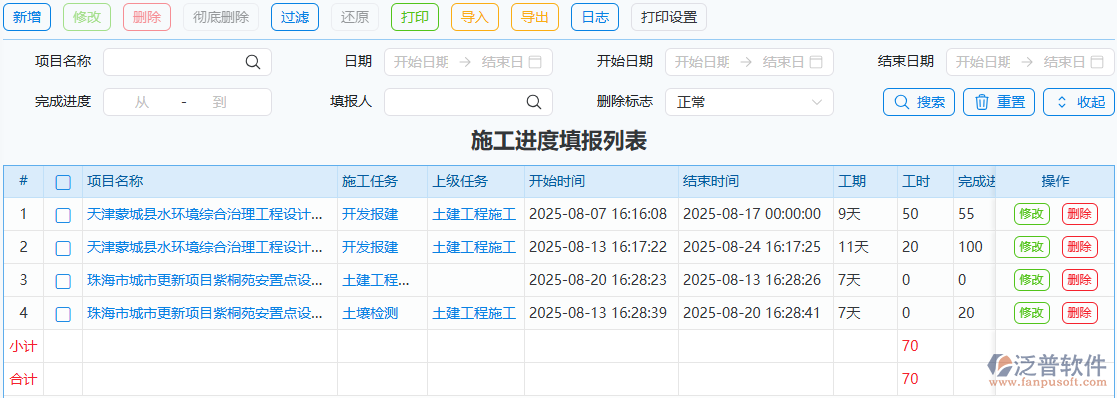Viewport: 1117px width, 398px height.
Task: Open row 3 project link 珠海市城市更新
Action: pyautogui.click(x=204, y=281)
